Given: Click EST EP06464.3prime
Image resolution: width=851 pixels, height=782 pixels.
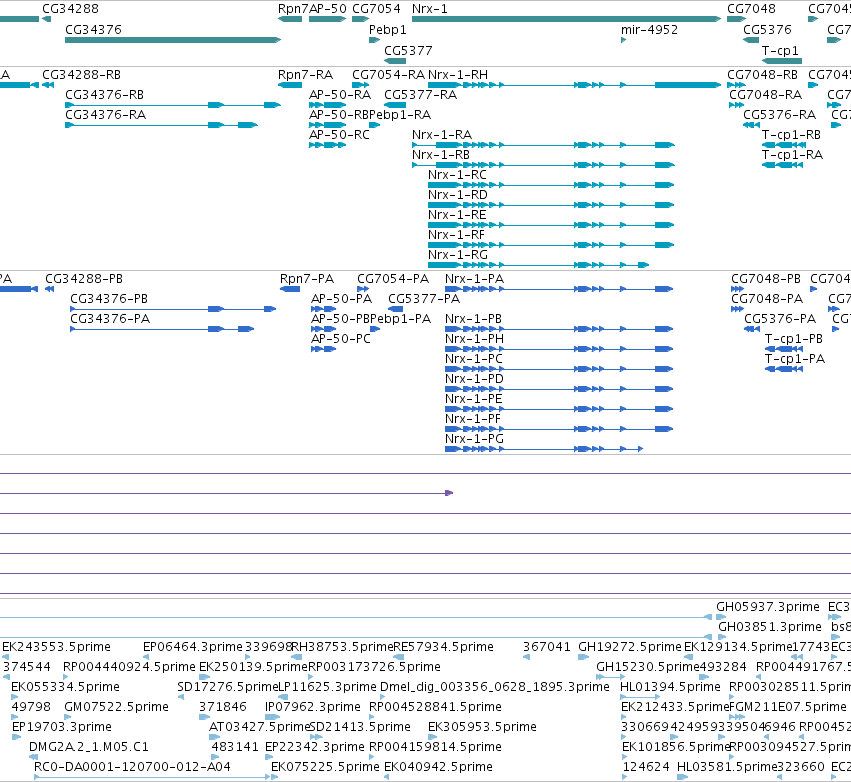Looking at the screenshot, I should [x=193, y=647].
